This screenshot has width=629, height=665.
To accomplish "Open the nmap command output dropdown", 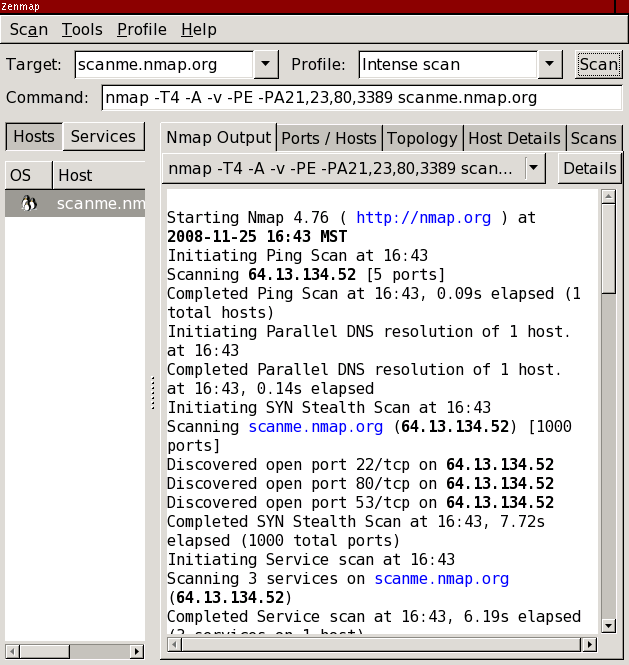I will click(x=354, y=168).
